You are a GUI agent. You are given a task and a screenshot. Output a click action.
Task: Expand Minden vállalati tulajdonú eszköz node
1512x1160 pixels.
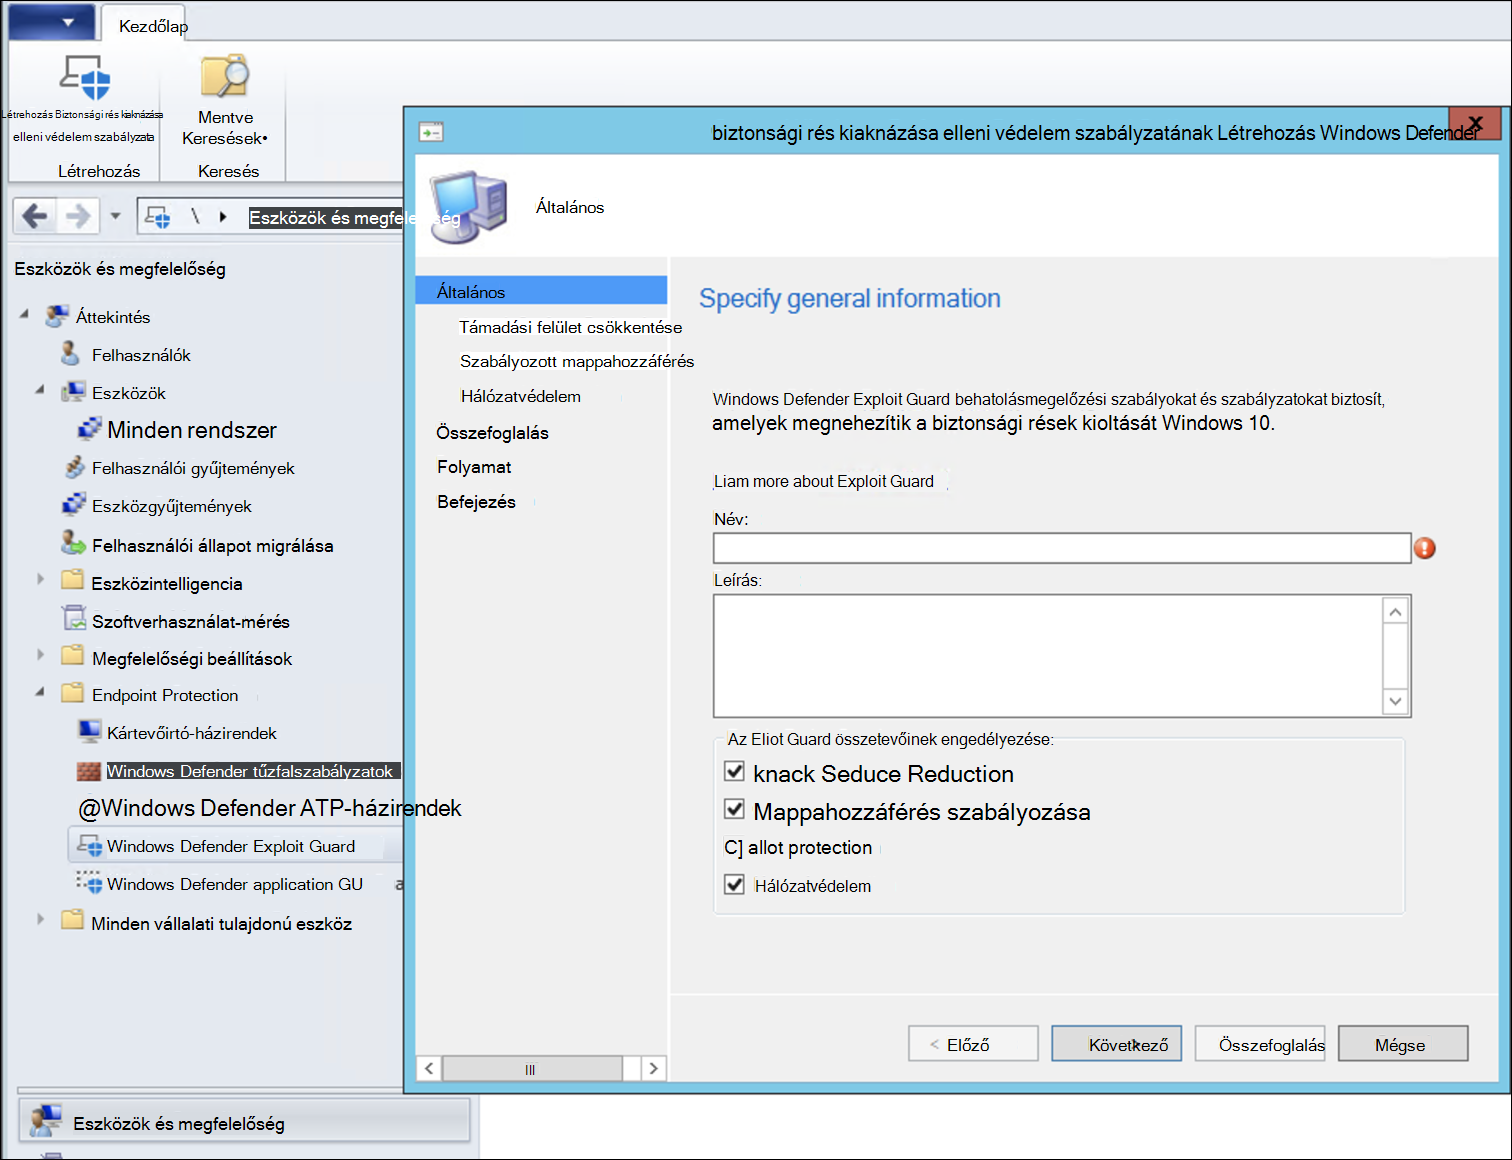pos(40,919)
